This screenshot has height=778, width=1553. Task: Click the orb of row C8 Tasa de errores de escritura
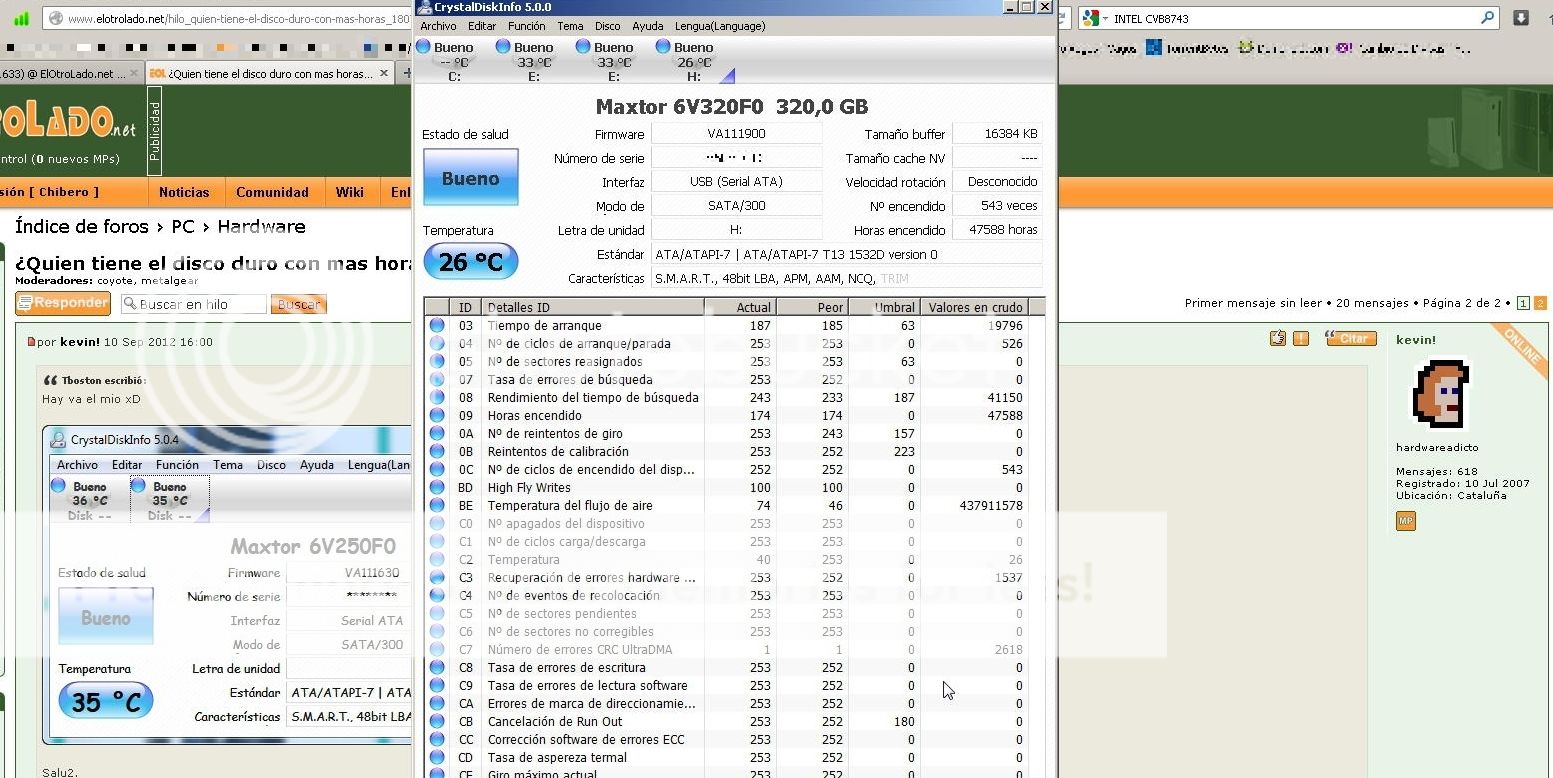437,668
